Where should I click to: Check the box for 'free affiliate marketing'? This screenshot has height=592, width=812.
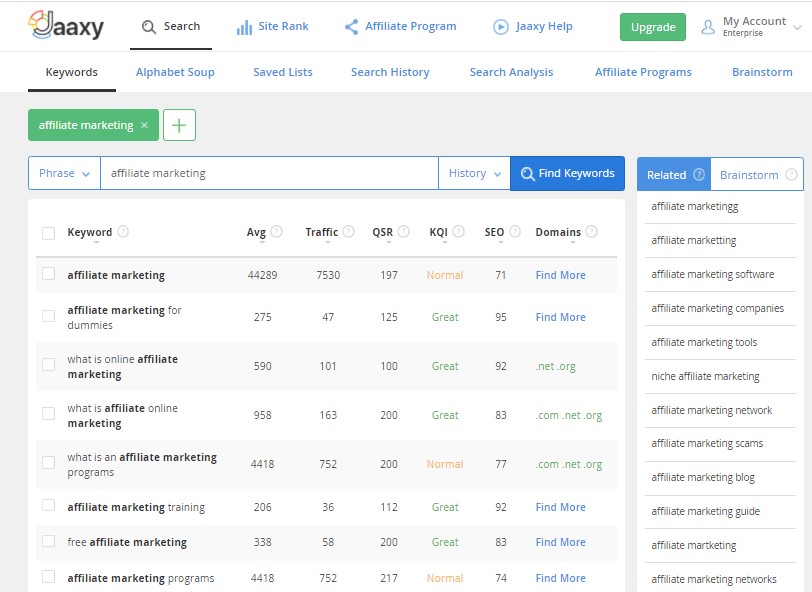pos(49,541)
